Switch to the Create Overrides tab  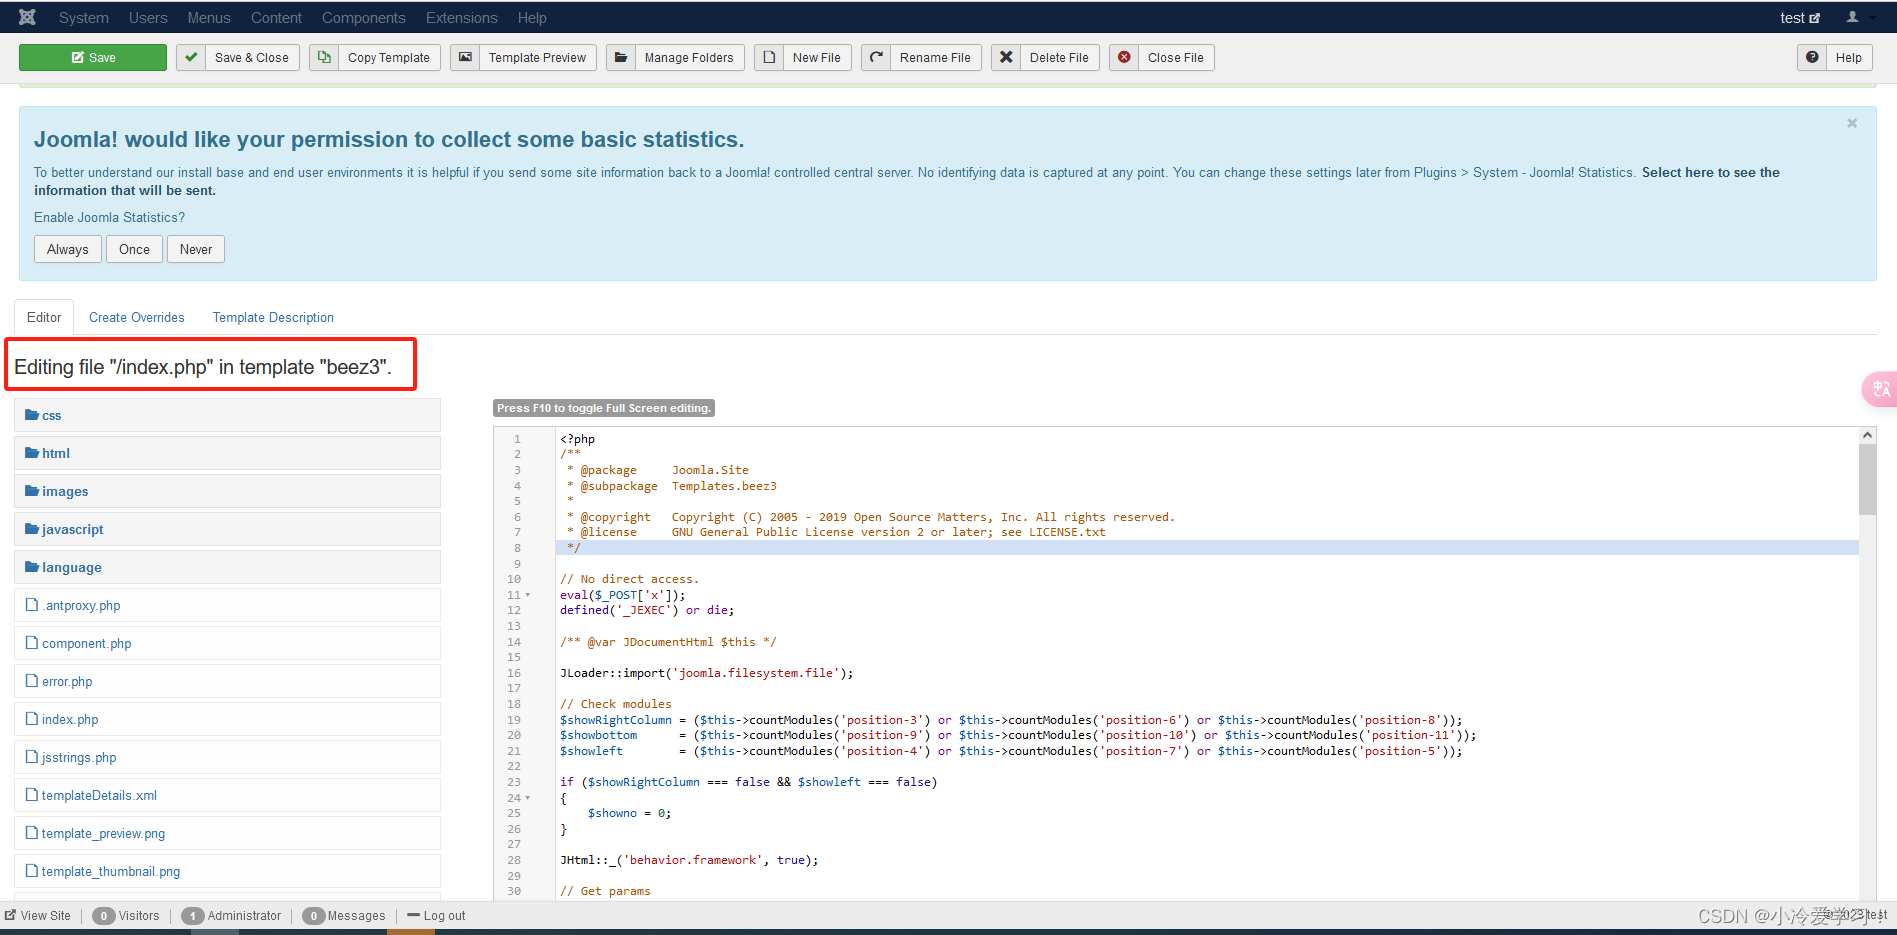point(137,317)
